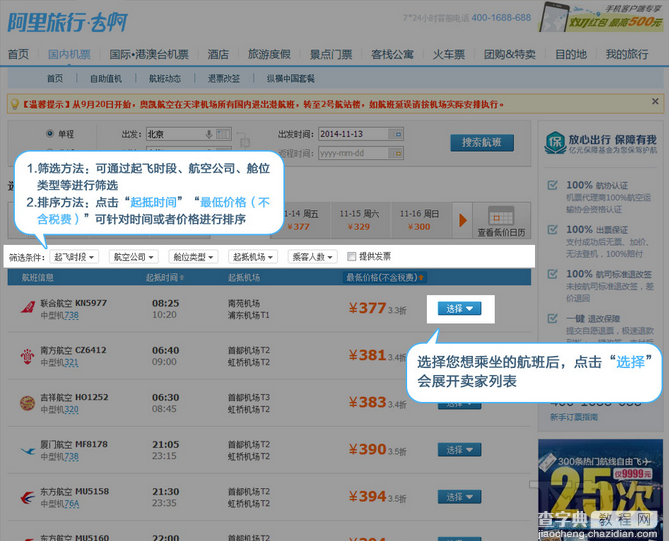Click the 保 shield guarantee icon

click(x=555, y=143)
